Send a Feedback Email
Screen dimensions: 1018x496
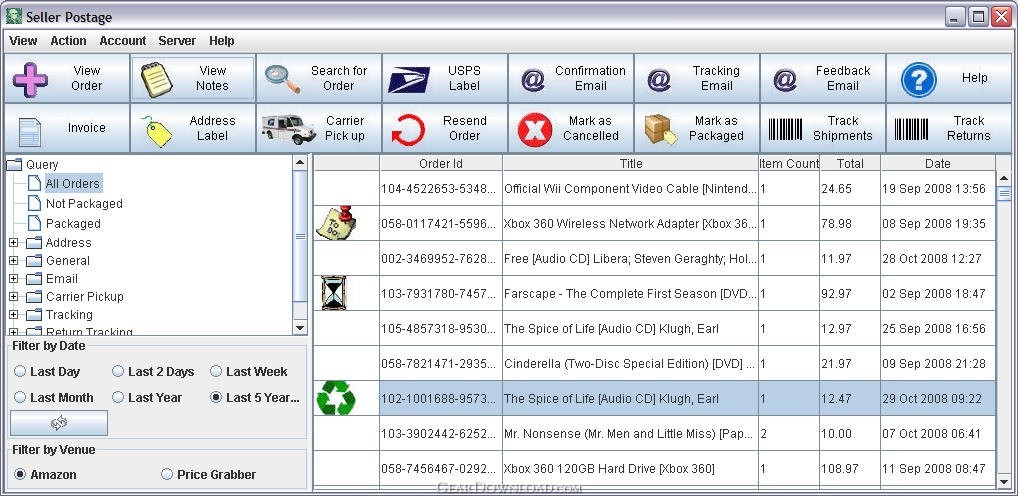pyautogui.click(x=823, y=78)
